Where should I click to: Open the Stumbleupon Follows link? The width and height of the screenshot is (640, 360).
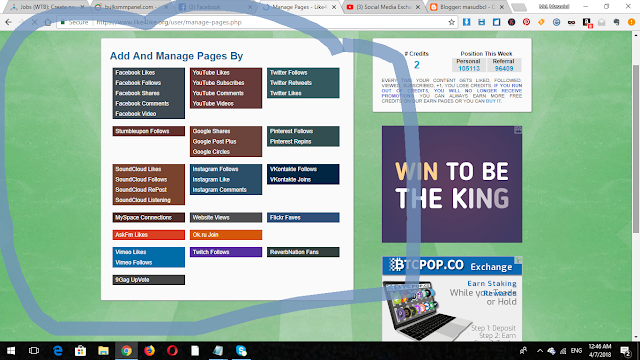(142, 131)
